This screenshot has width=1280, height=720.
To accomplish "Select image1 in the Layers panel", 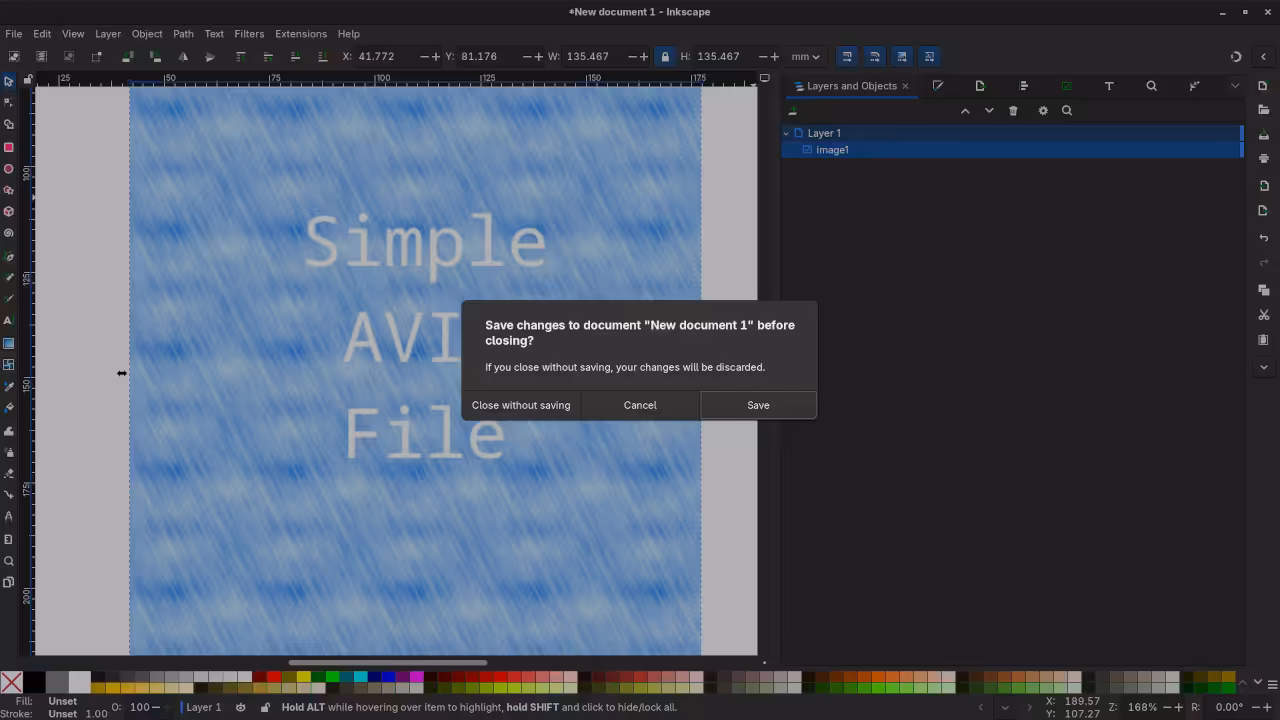I will tap(833, 149).
